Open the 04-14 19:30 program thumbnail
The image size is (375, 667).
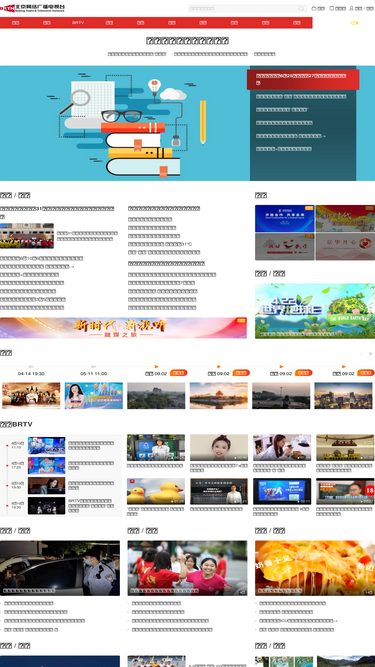(x=31, y=396)
